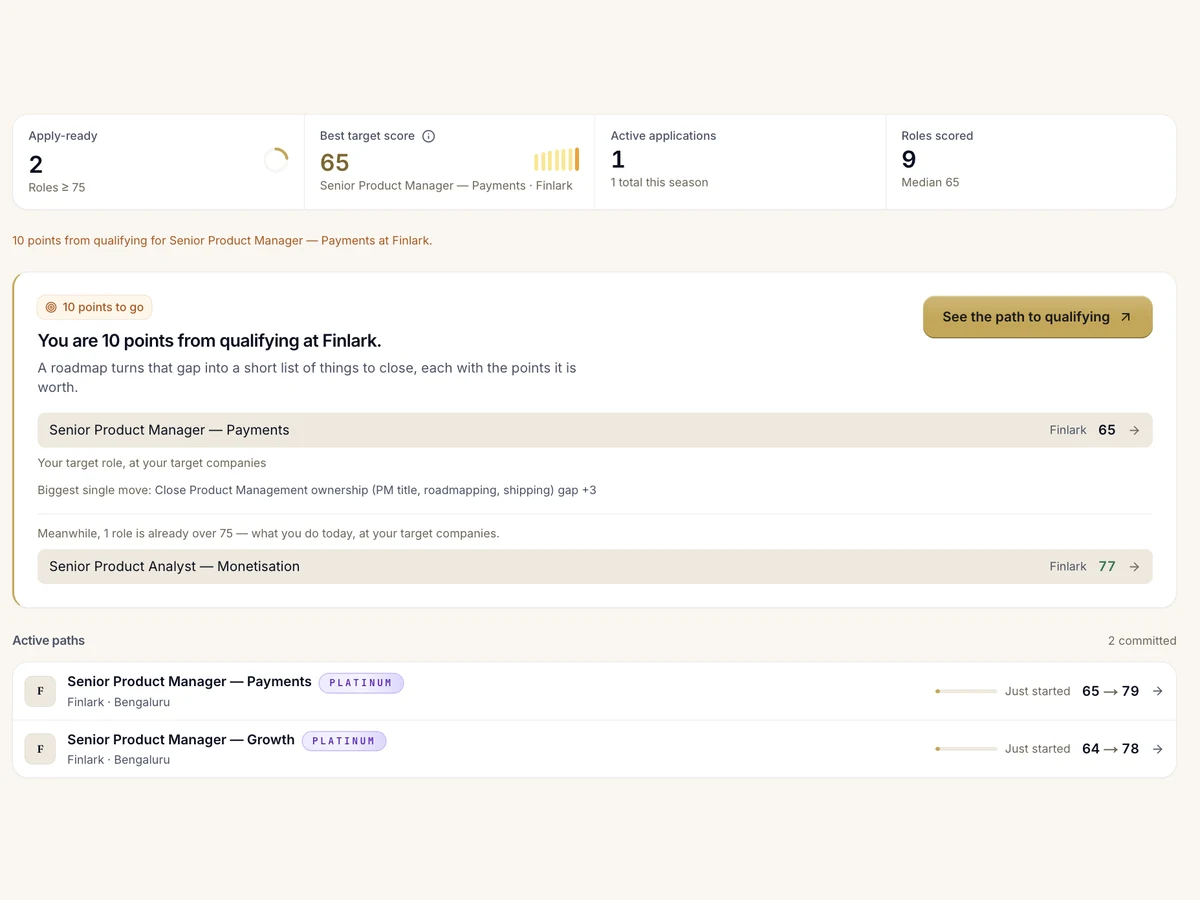Click Biggest single move gap +3 text
This screenshot has width=1200, height=900.
[x=317, y=491]
